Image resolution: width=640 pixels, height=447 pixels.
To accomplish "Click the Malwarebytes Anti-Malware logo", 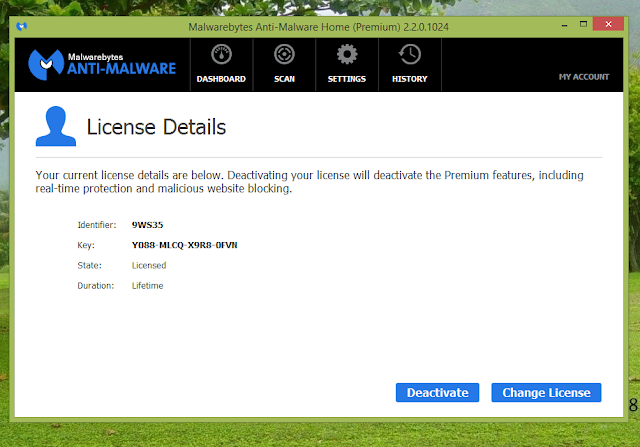I will tap(103, 64).
